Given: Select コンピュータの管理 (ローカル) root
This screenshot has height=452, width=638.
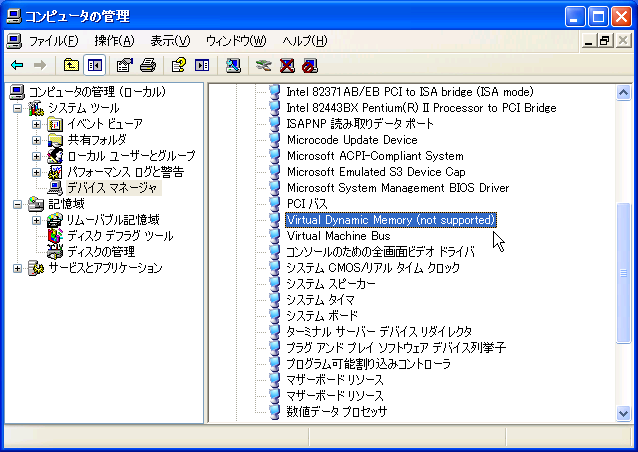Looking at the screenshot, I should 97,92.
